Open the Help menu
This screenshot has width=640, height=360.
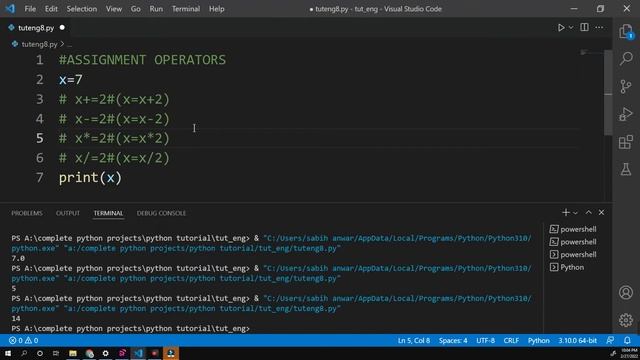[217, 9]
